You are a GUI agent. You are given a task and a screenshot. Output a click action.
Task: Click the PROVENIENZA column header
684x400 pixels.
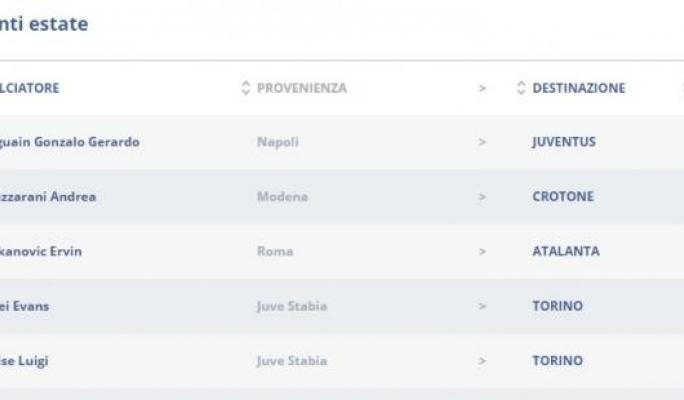coord(302,88)
